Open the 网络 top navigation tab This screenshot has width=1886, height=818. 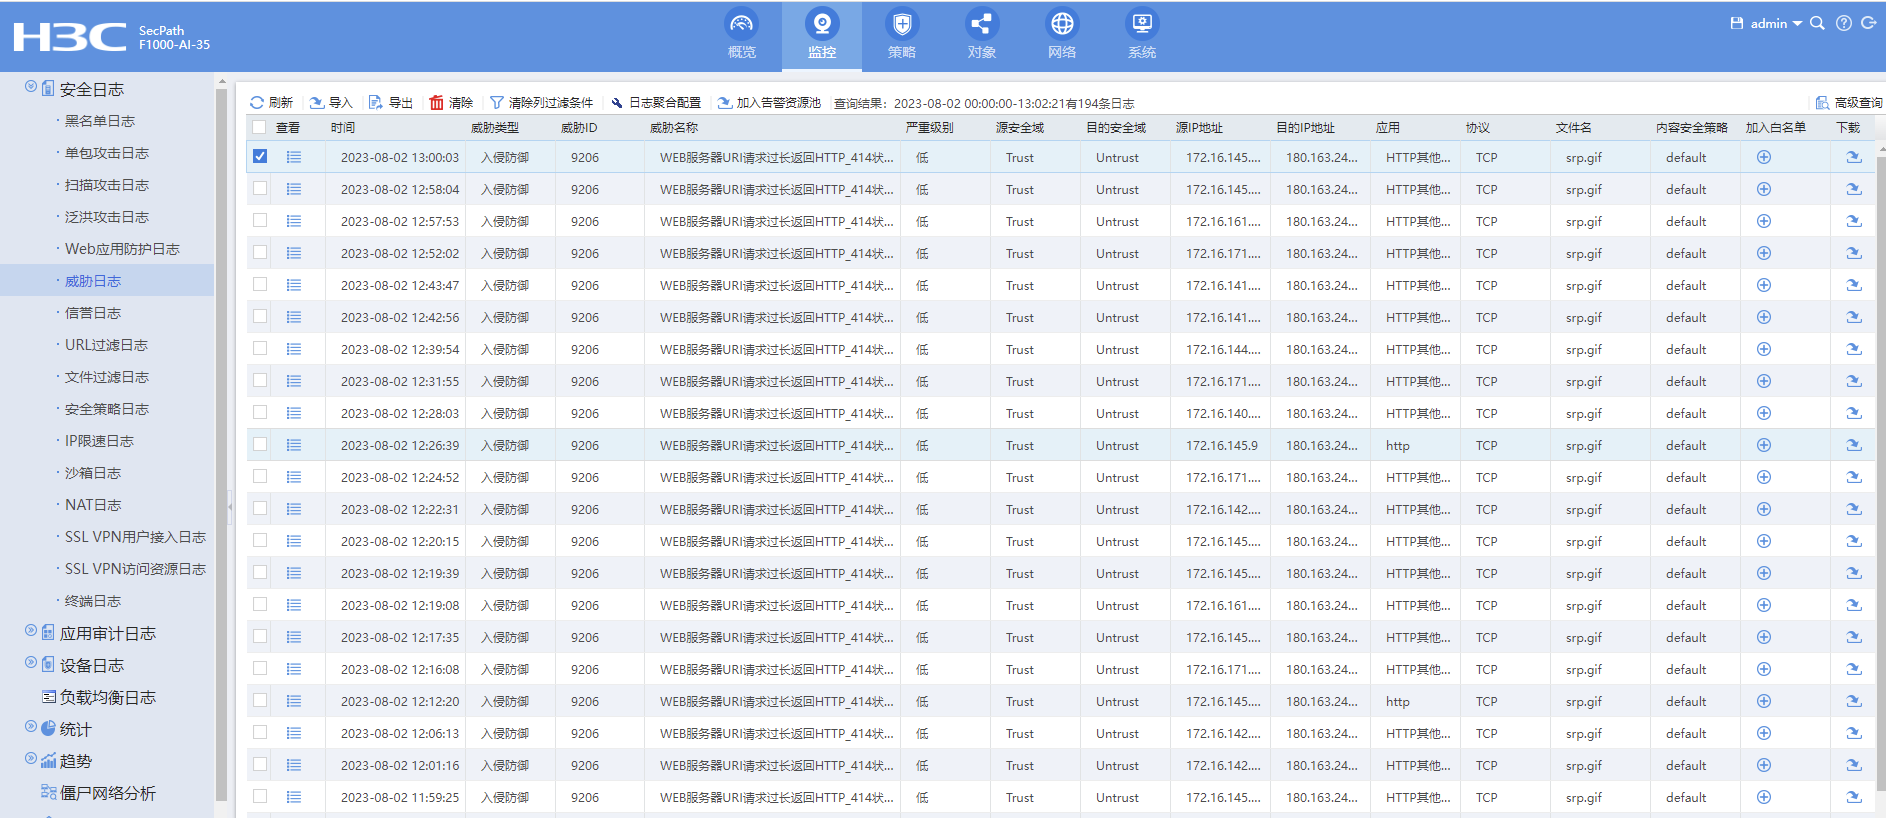[x=1062, y=35]
